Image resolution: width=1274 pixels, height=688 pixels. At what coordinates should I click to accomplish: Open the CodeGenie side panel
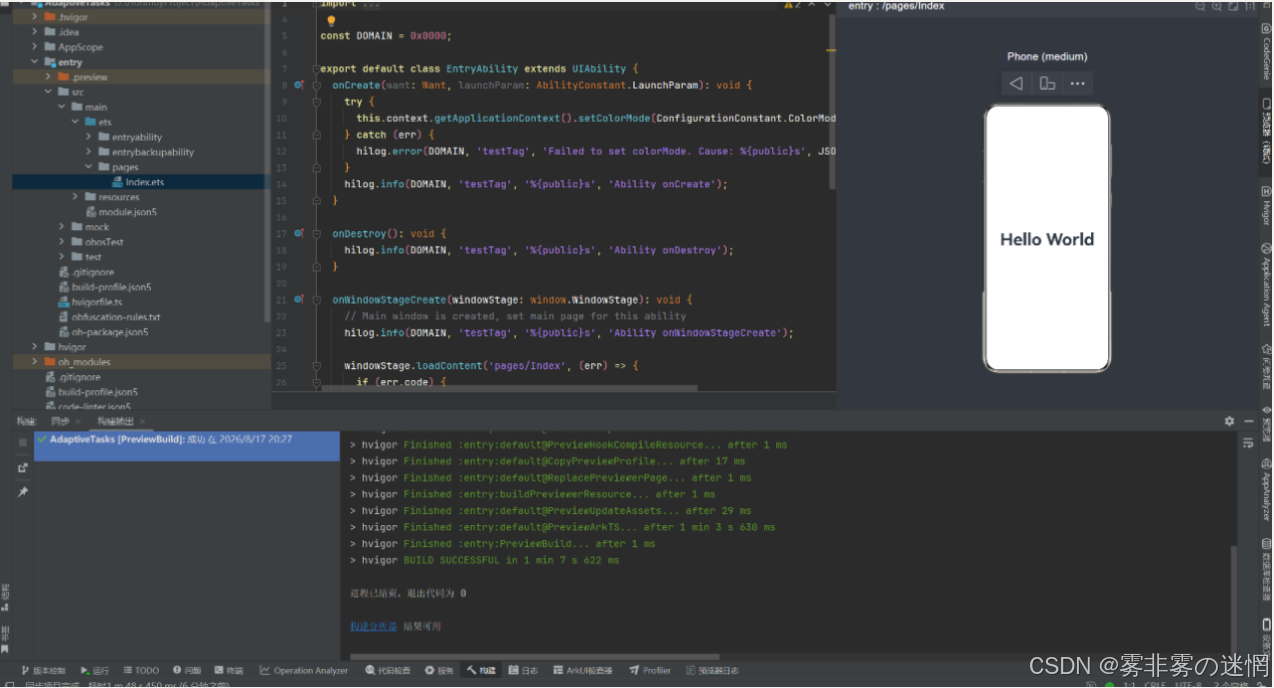click(1266, 52)
